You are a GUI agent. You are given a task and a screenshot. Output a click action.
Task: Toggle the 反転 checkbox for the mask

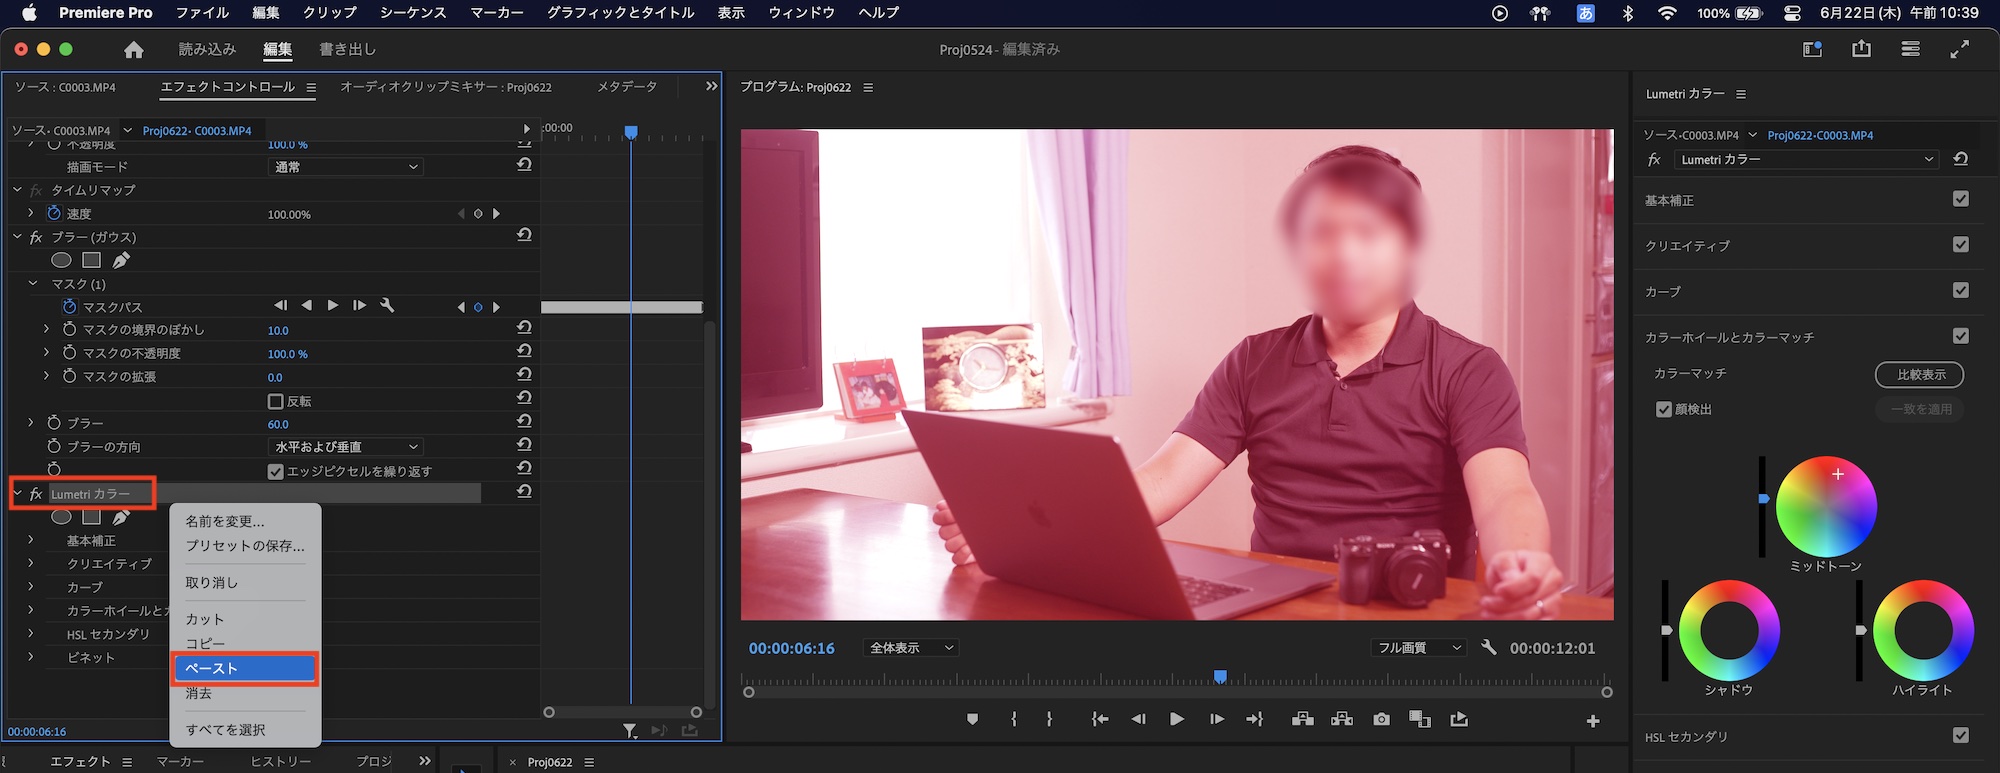pyautogui.click(x=276, y=401)
